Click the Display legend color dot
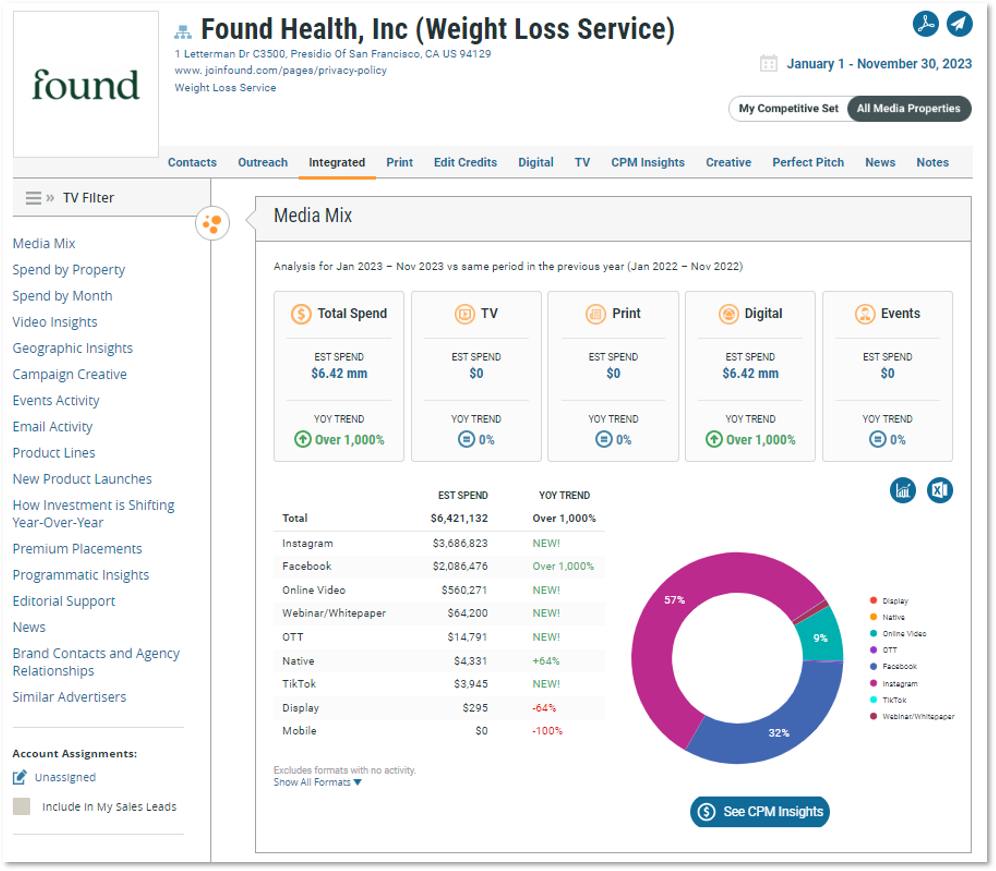The image size is (996, 871). coord(873,600)
